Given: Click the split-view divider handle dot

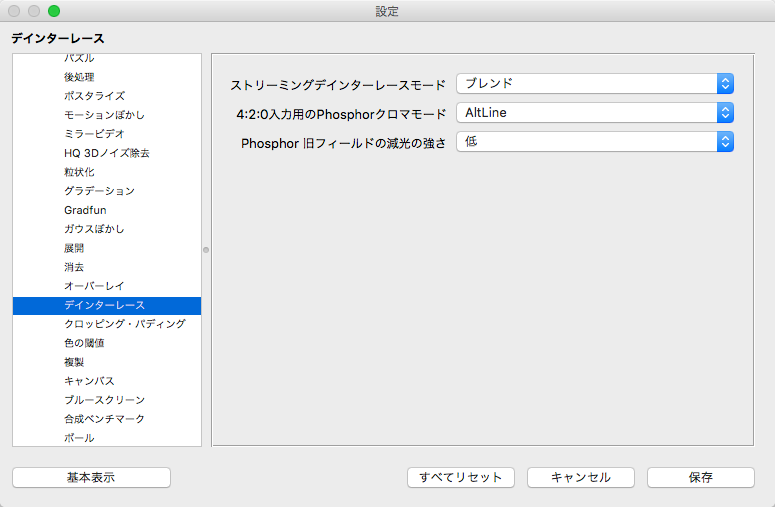Looking at the screenshot, I should (x=206, y=250).
